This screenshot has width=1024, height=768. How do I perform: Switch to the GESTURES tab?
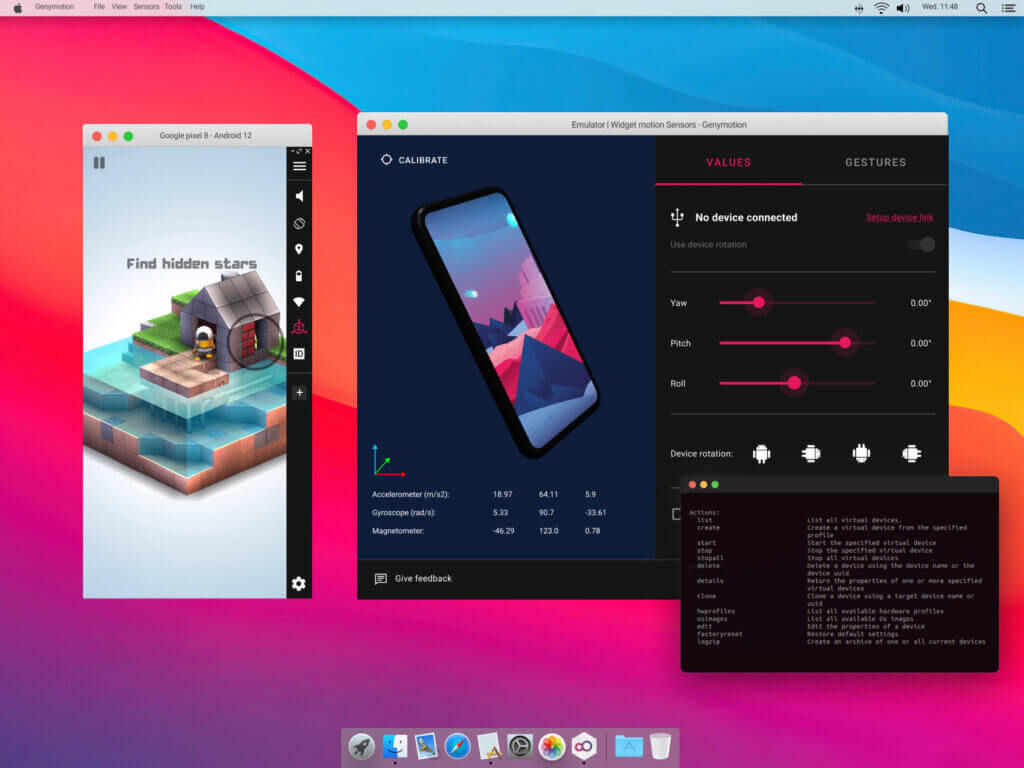click(x=875, y=162)
